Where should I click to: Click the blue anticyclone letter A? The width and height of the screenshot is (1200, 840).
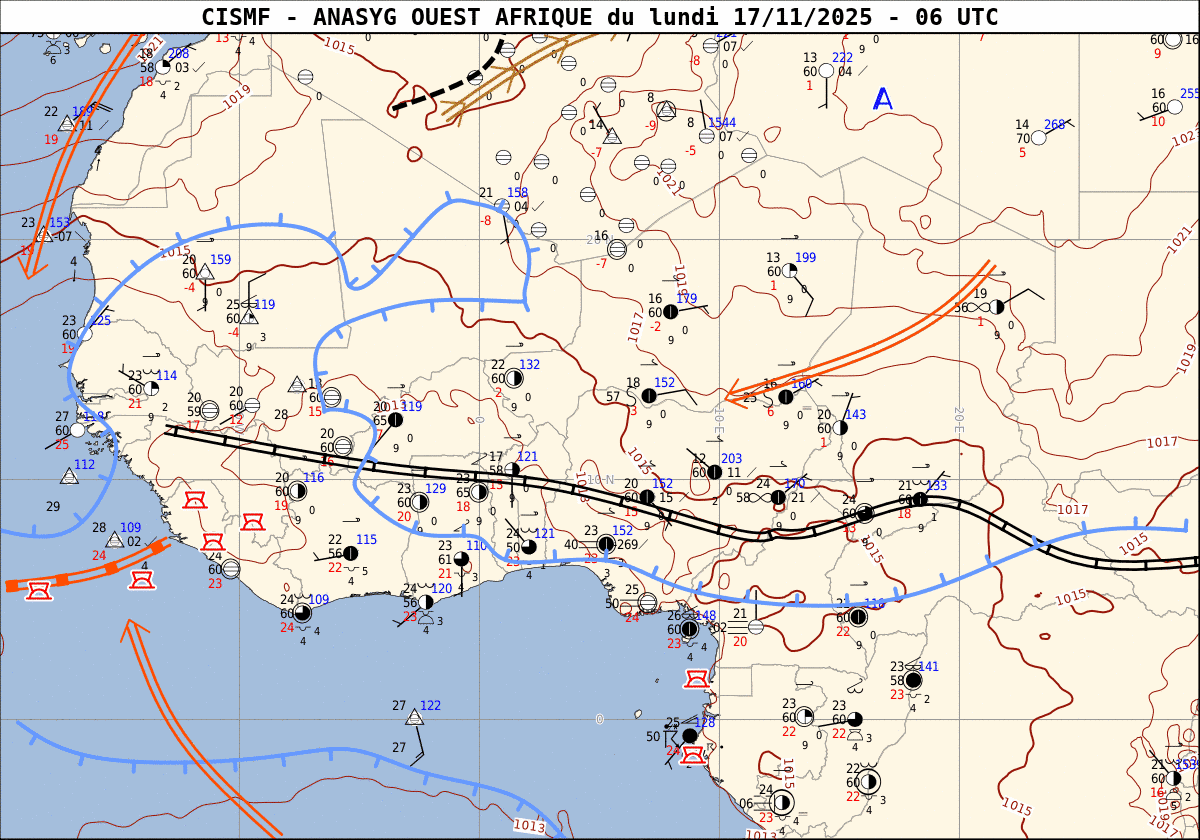pyautogui.click(x=883, y=99)
